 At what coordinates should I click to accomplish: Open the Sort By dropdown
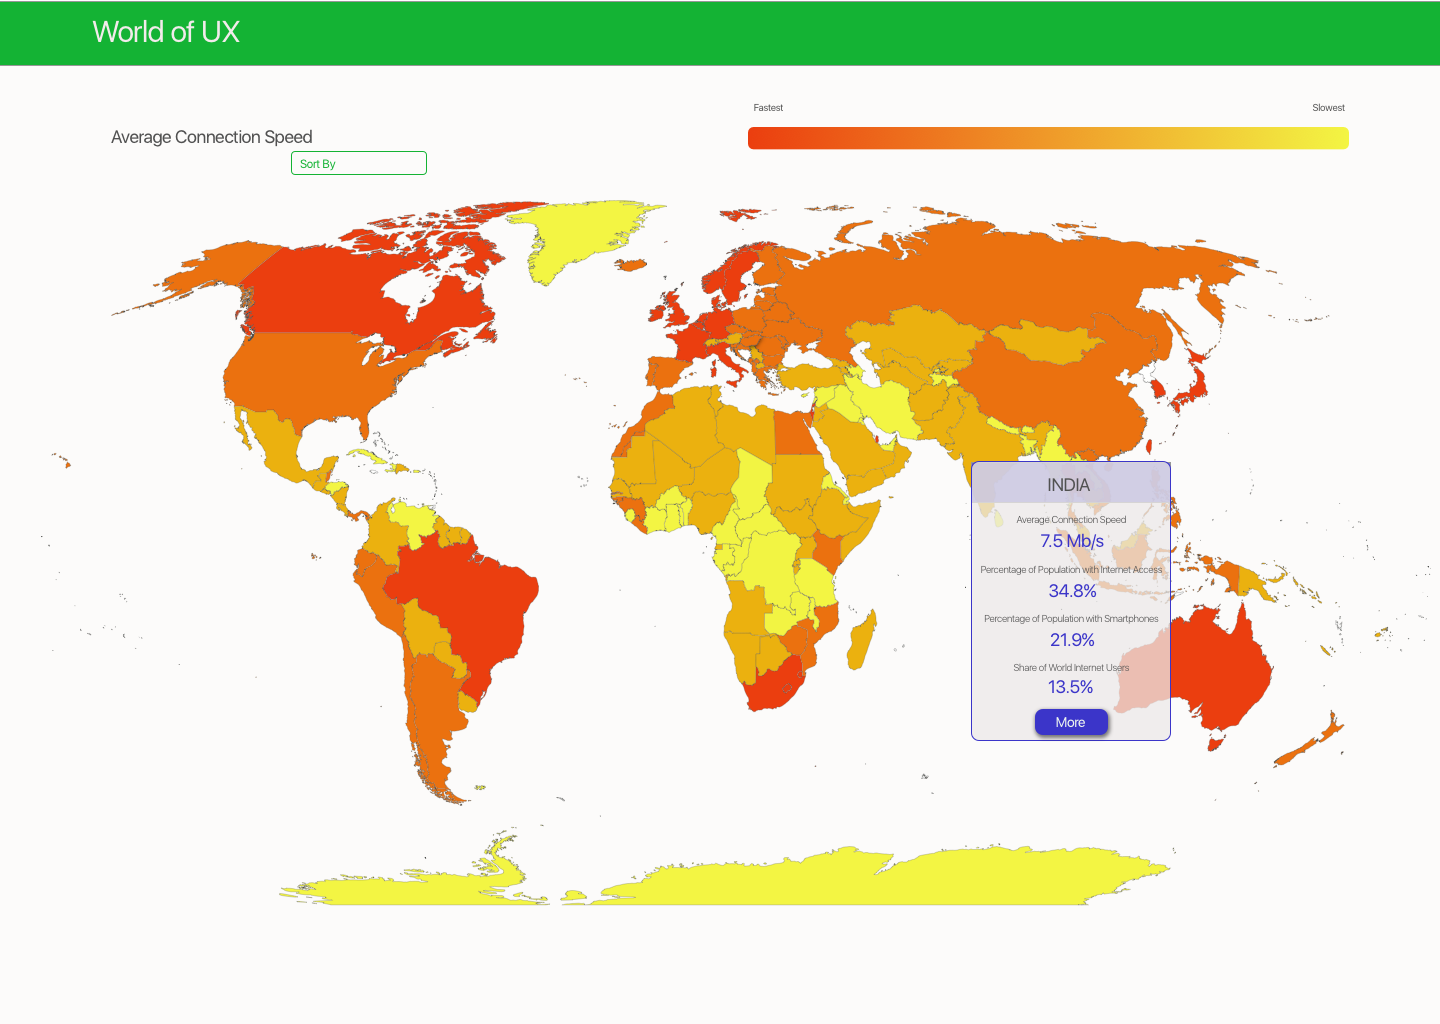point(358,163)
